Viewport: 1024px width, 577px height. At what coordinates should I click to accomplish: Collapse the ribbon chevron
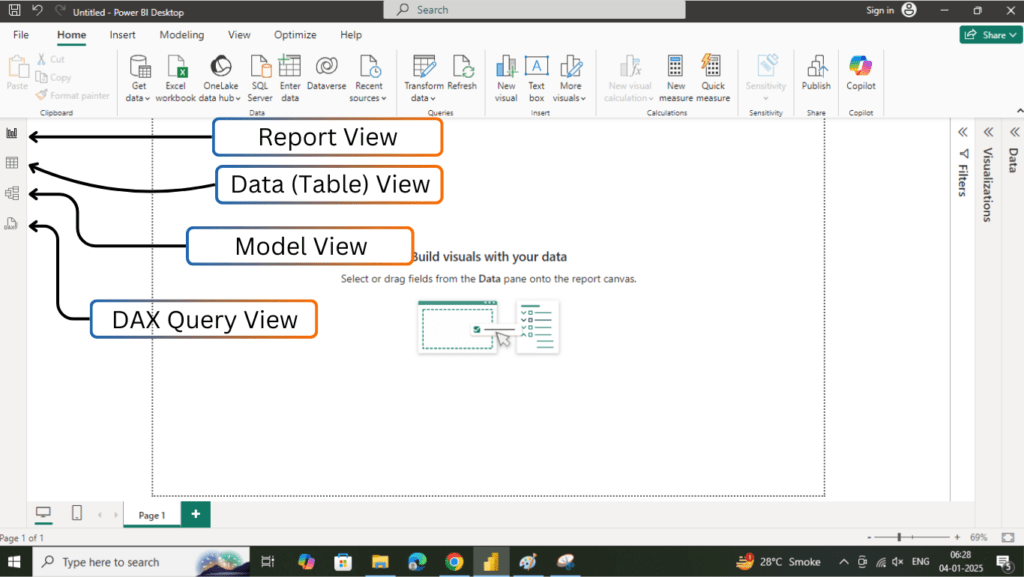[x=1019, y=111]
